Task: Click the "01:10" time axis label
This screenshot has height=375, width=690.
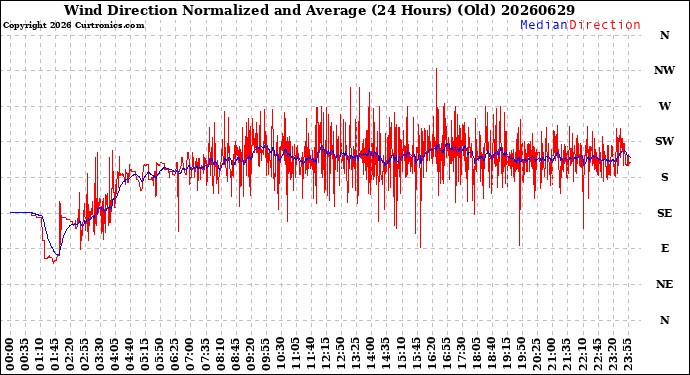Action: (x=40, y=354)
